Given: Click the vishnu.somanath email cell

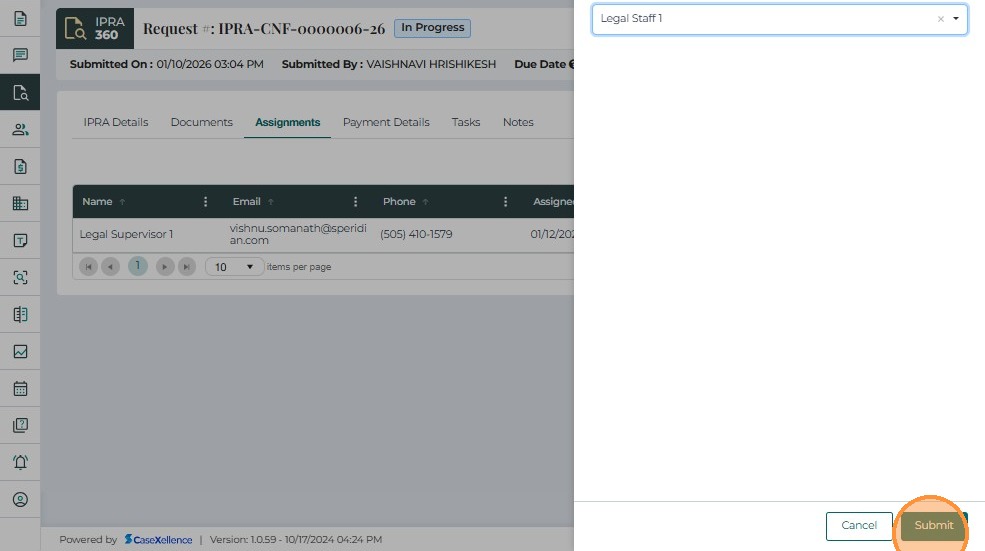Looking at the screenshot, I should point(298,234).
